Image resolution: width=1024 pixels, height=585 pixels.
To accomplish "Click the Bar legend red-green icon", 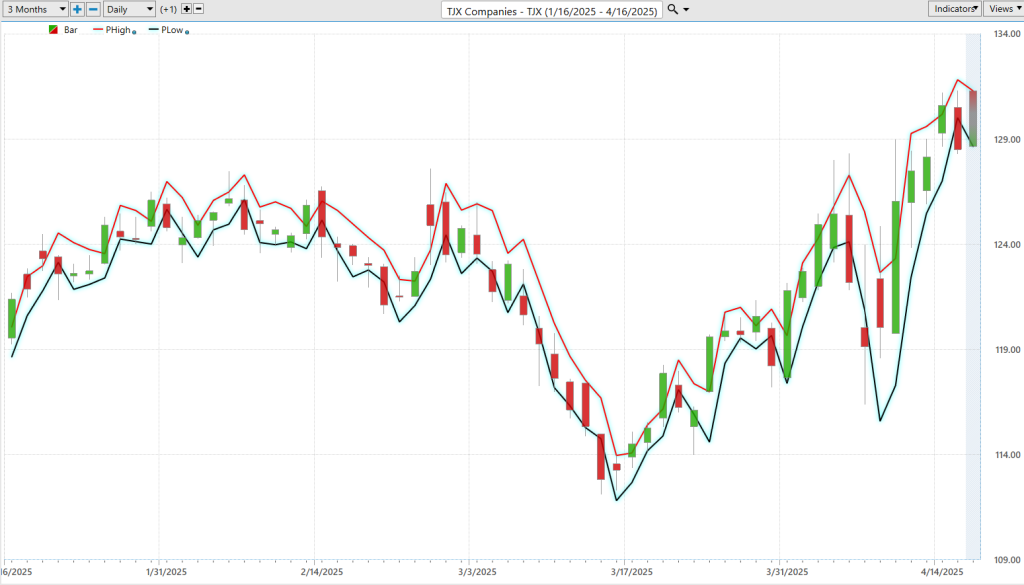I will point(53,30).
